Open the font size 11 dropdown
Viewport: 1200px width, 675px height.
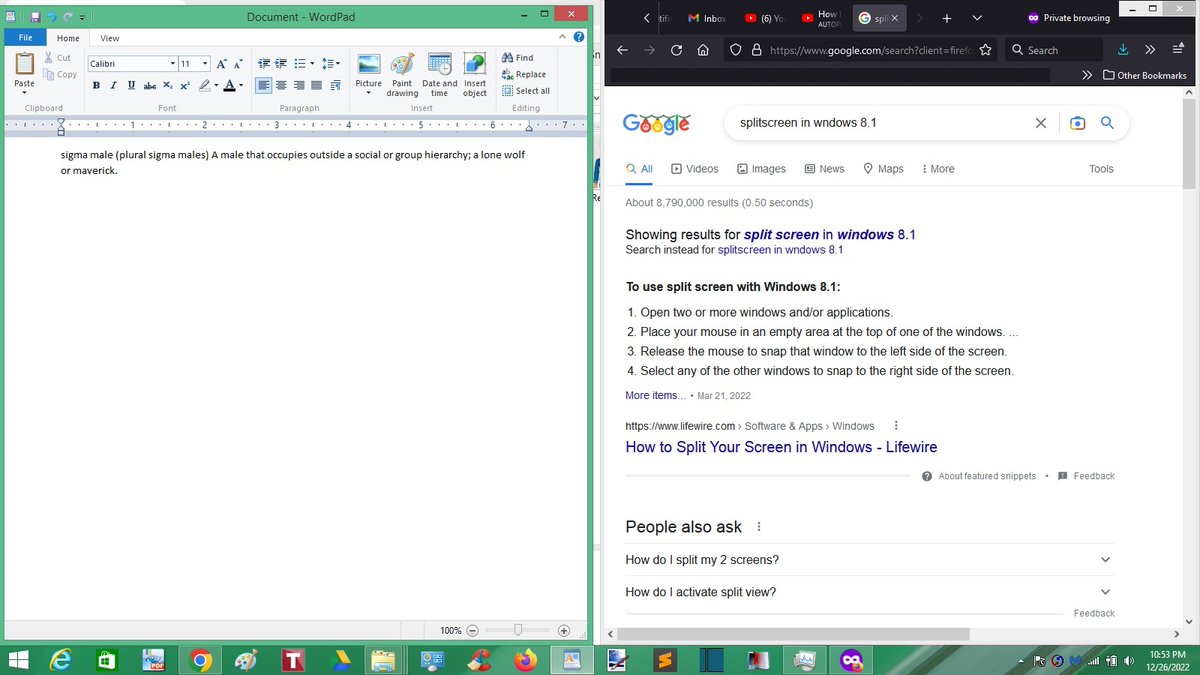coord(205,63)
